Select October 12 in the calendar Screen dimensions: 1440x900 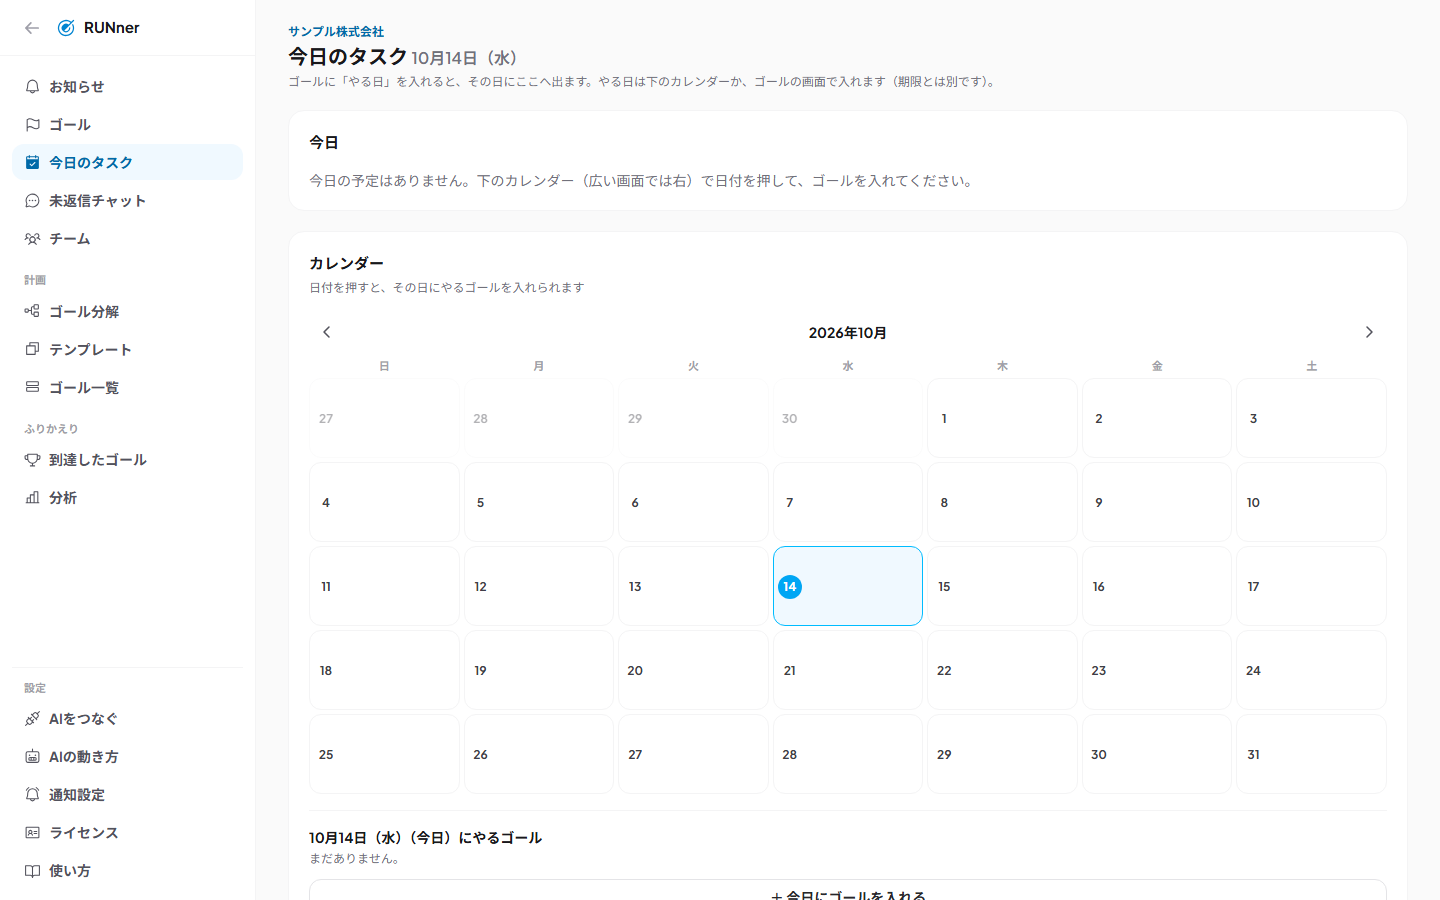[x=539, y=586]
